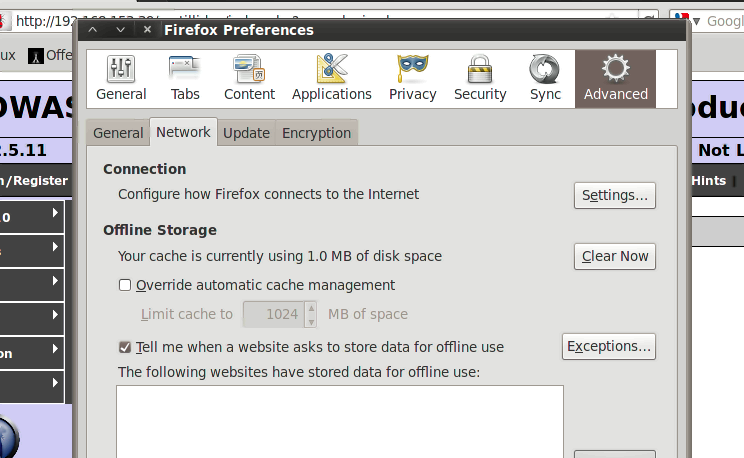744x458 pixels.
Task: Switch to the Tabs preferences pane
Action: click(185, 78)
